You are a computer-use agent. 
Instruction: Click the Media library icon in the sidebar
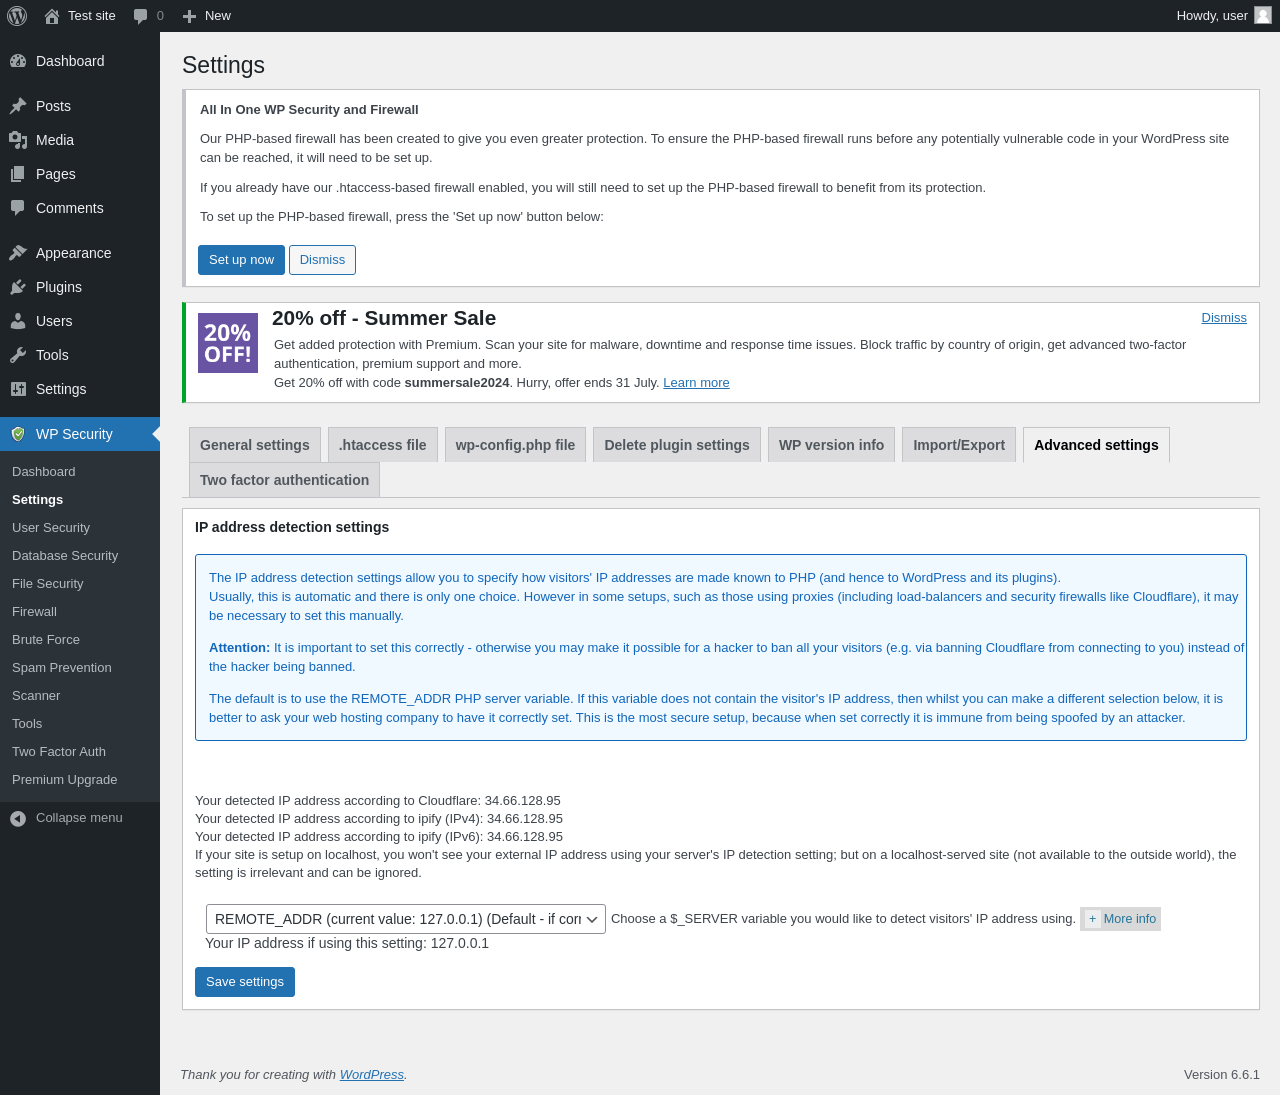18,140
